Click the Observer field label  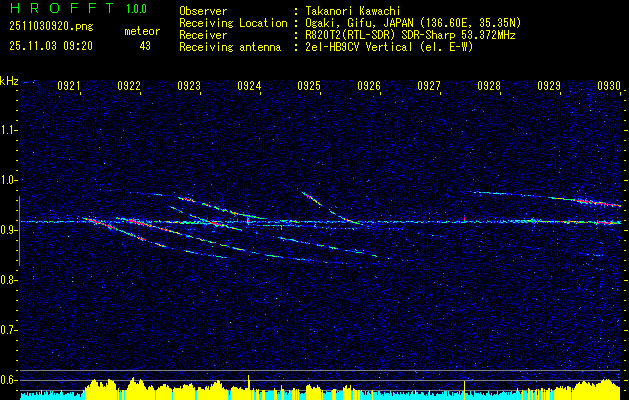tap(203, 11)
